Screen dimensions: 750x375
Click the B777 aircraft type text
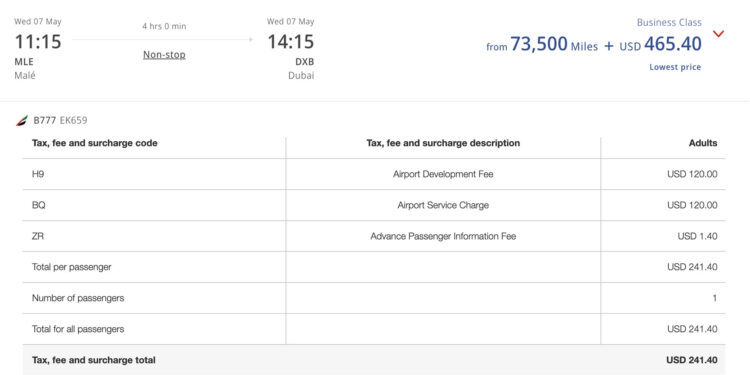(44, 121)
